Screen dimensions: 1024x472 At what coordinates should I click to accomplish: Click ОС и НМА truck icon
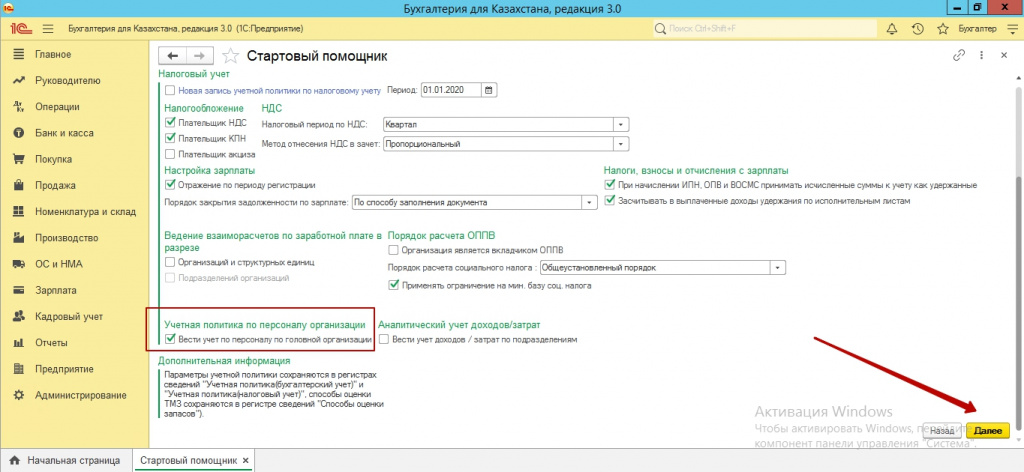[19, 264]
